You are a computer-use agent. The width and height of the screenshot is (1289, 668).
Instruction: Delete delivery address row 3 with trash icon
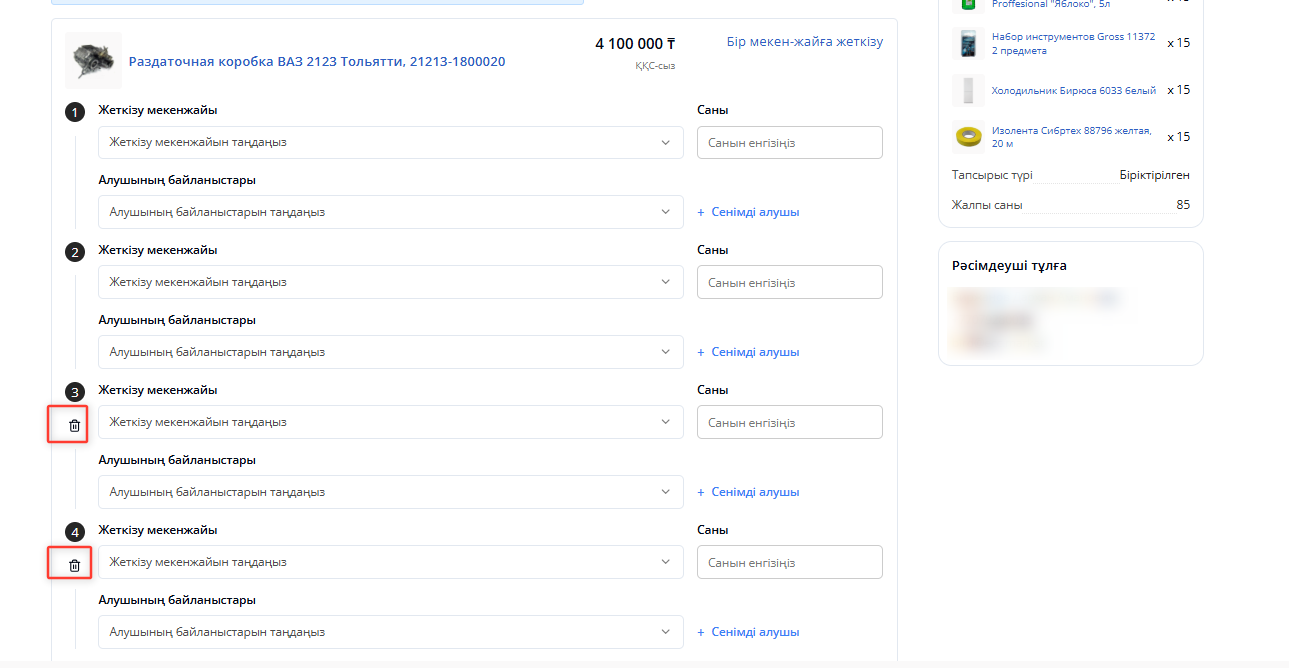(74, 425)
